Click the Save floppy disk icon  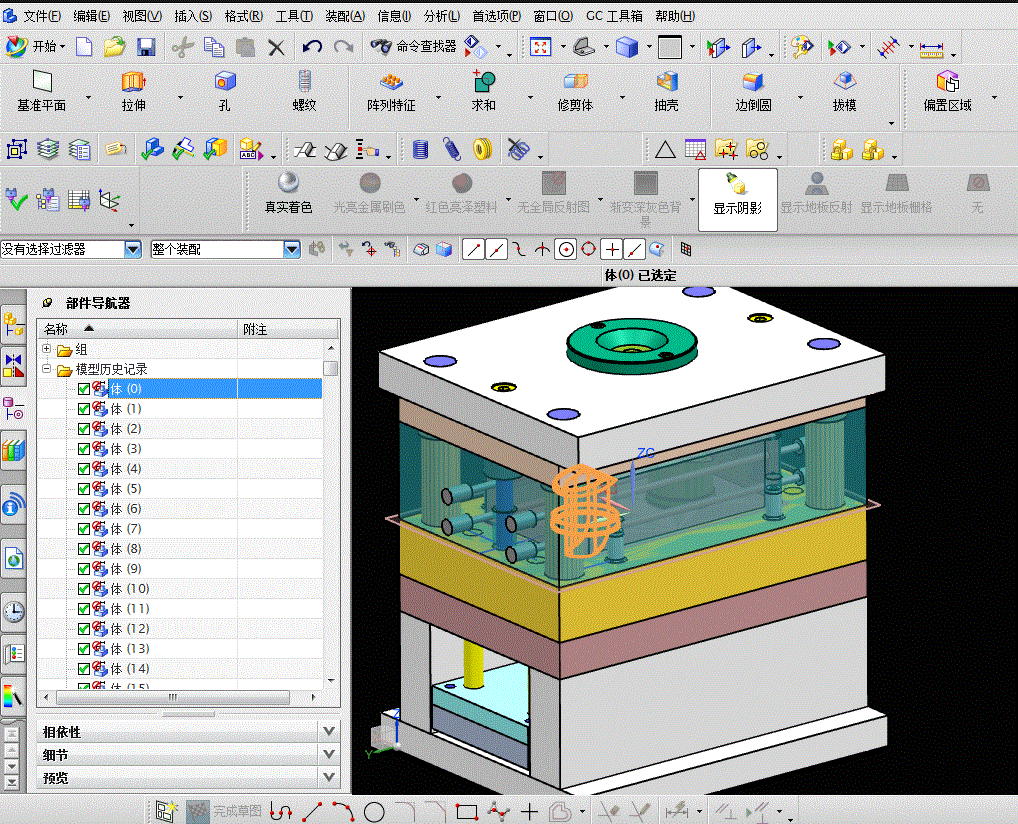click(x=146, y=47)
